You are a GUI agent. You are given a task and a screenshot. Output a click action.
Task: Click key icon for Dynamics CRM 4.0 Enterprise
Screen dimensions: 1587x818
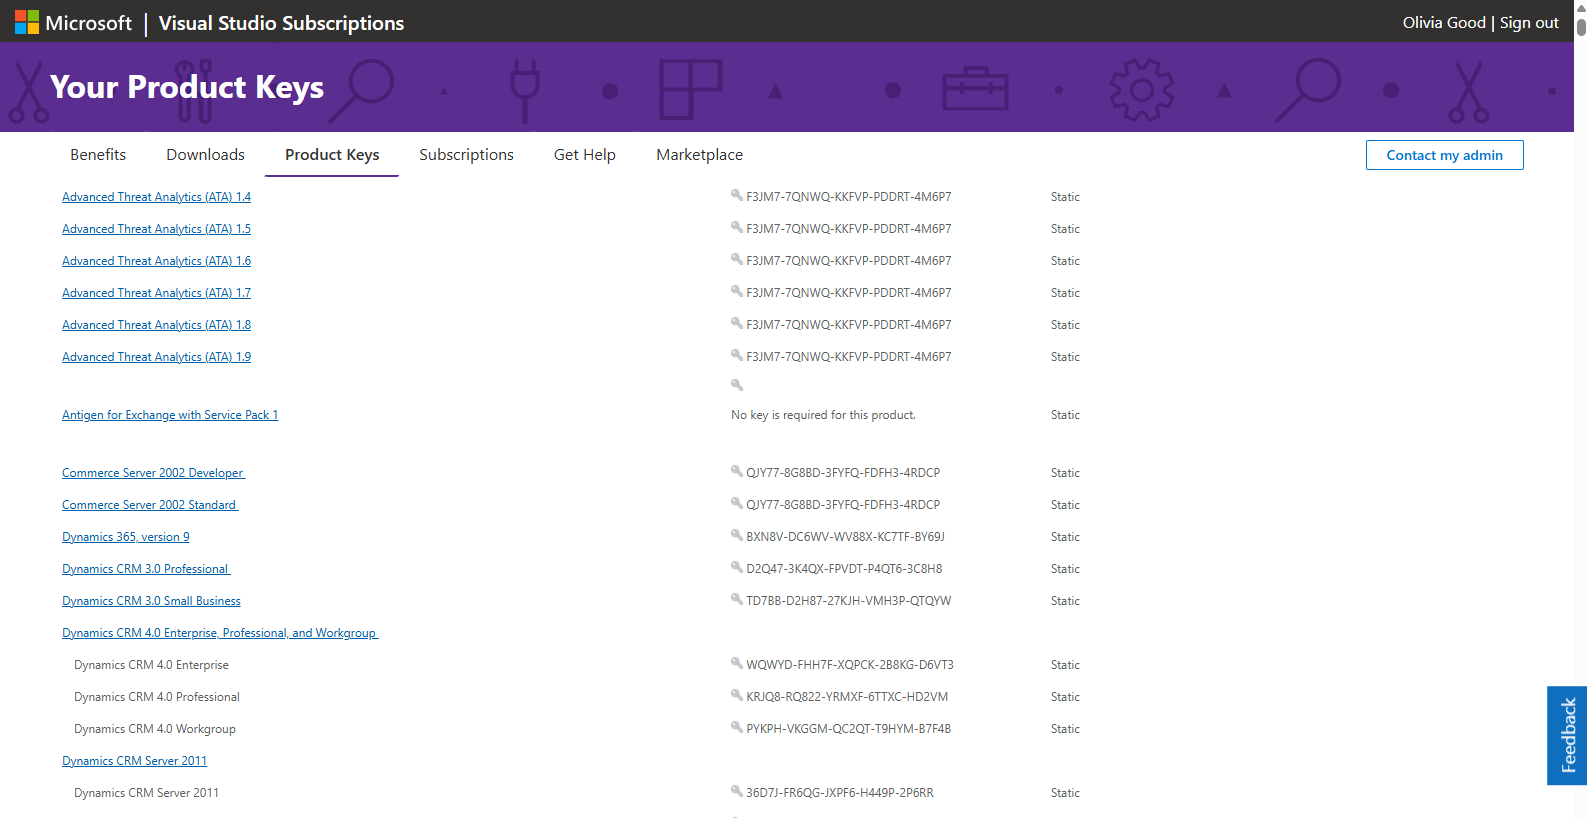point(737,664)
